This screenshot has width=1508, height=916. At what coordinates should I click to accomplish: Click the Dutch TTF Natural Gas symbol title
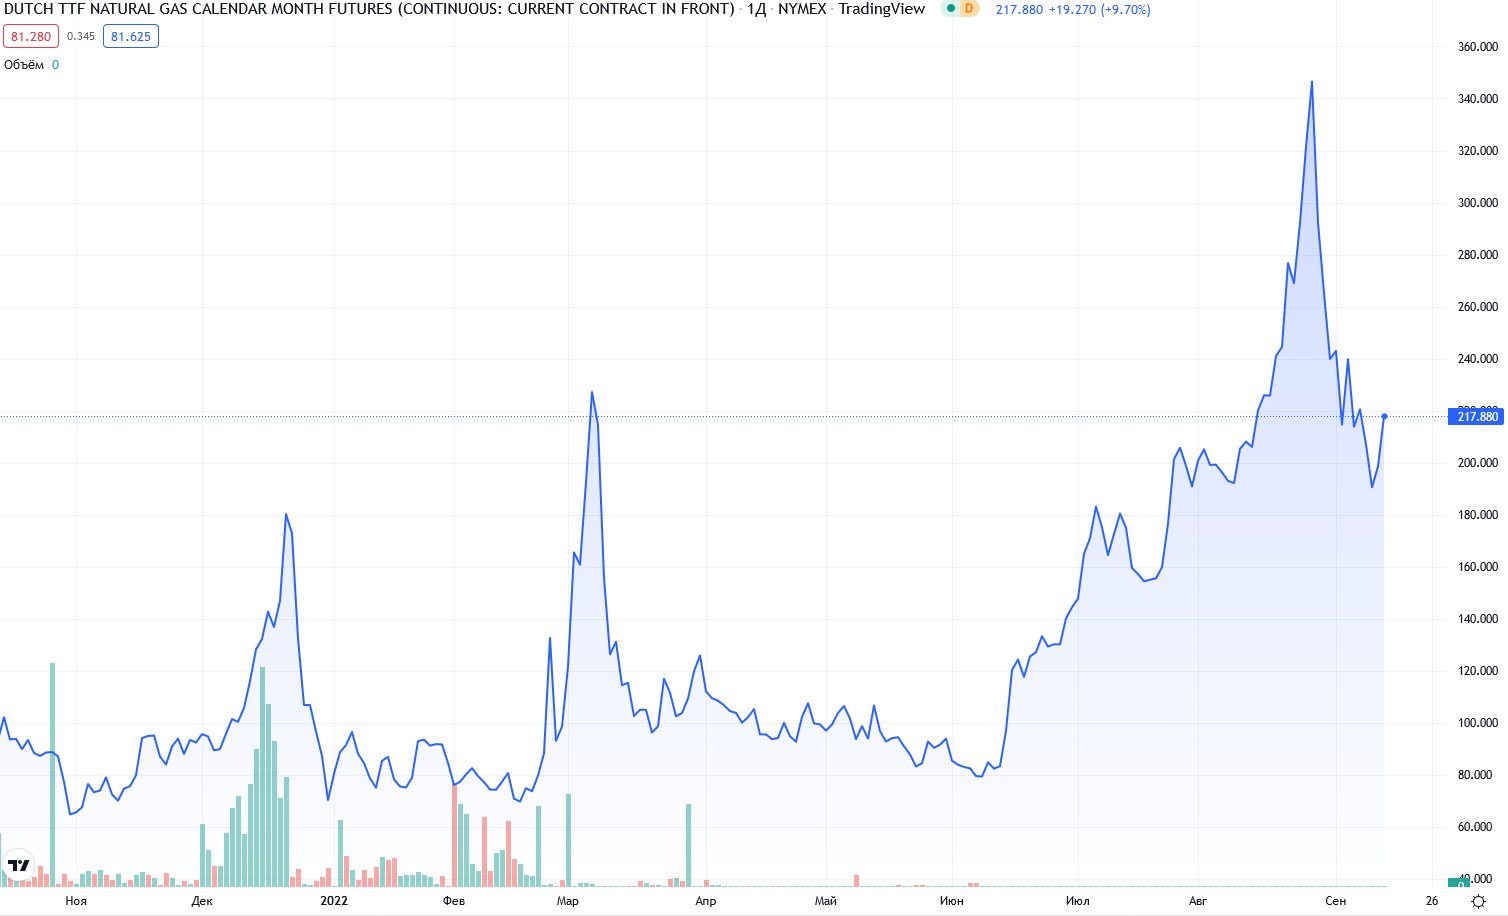pos(368,9)
